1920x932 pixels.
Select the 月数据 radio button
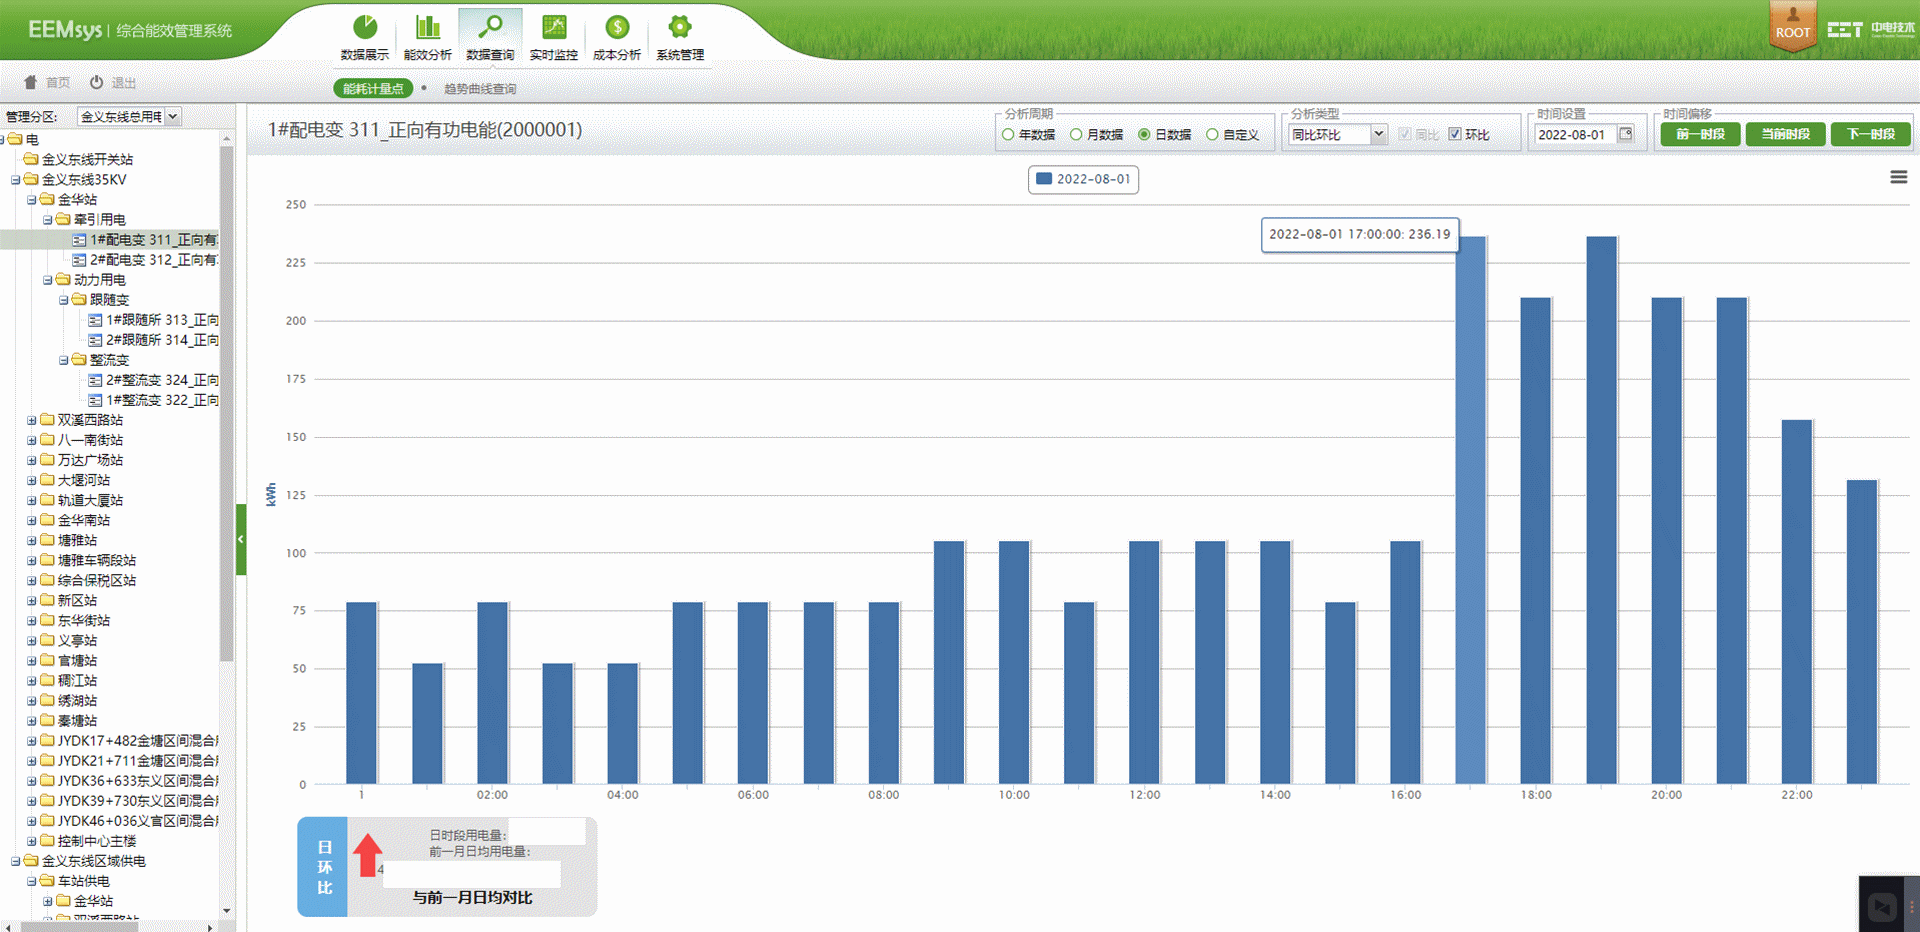click(x=1076, y=135)
